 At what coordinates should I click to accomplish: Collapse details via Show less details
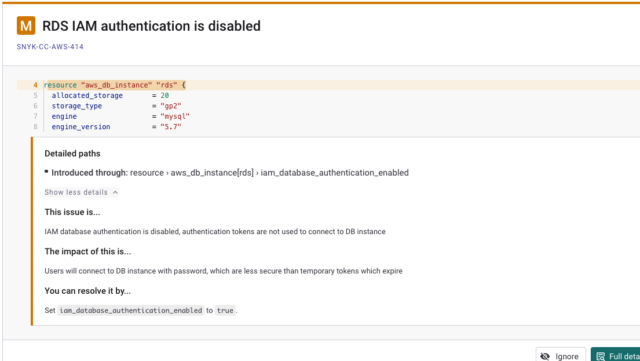[x=82, y=192]
